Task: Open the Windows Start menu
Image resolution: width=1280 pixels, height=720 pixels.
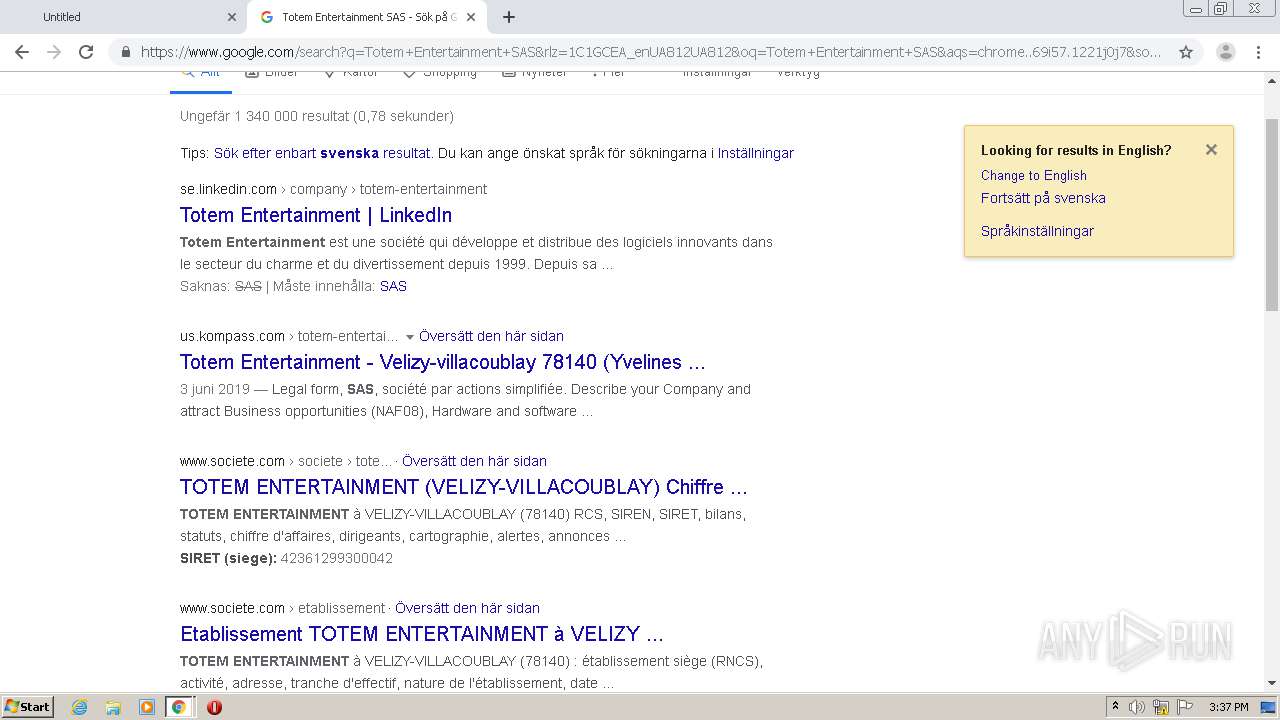Action: pyautogui.click(x=27, y=706)
